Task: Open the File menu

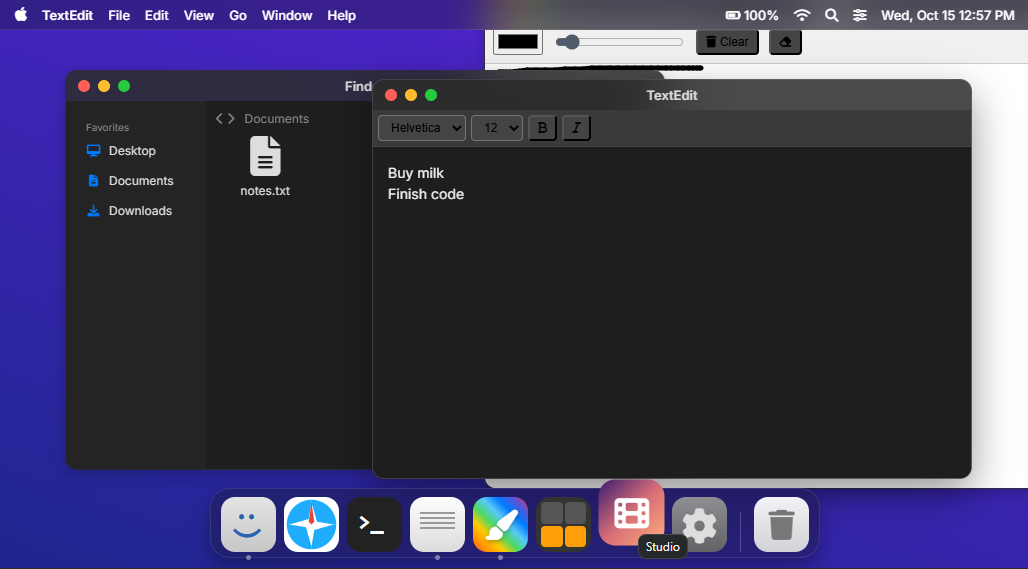Action: pos(119,15)
